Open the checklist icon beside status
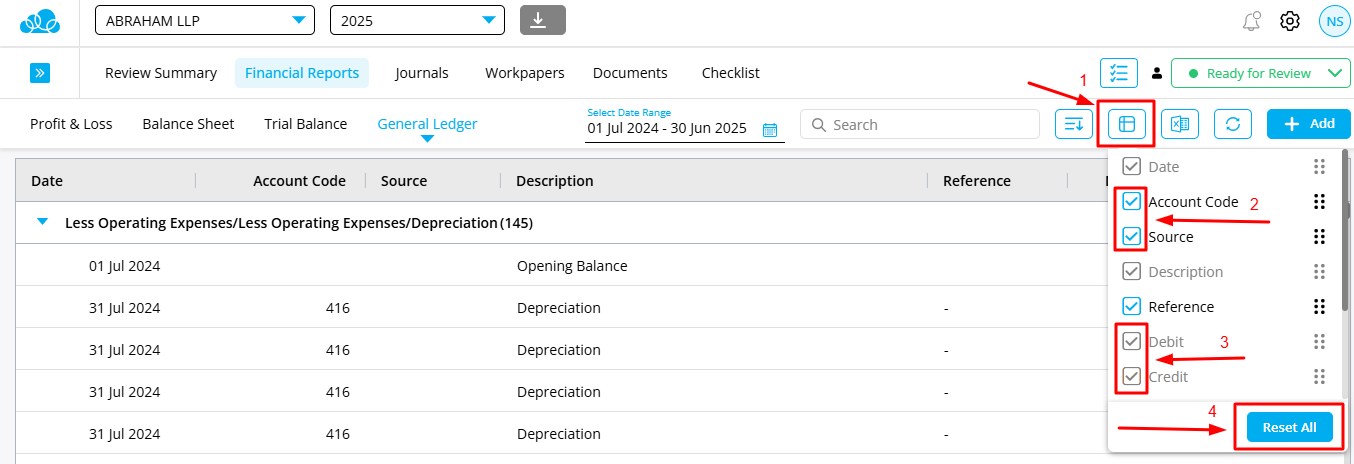This screenshot has height=464, width=1354. [x=1118, y=73]
